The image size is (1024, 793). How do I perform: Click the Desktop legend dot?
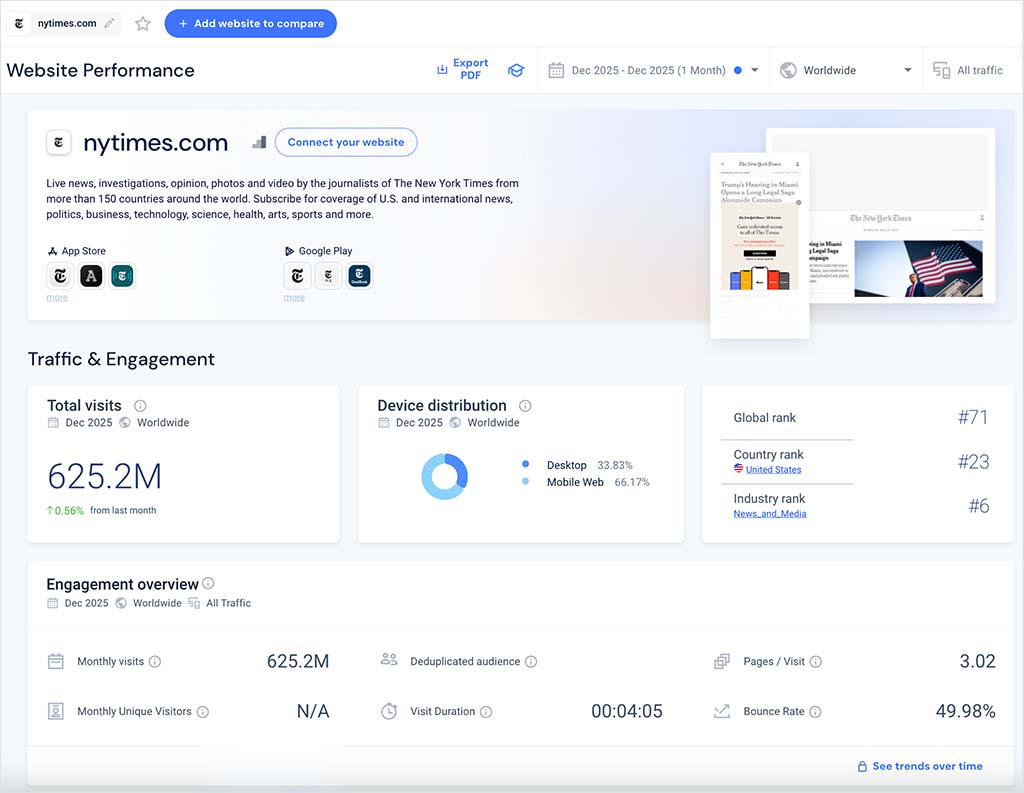tap(526, 464)
